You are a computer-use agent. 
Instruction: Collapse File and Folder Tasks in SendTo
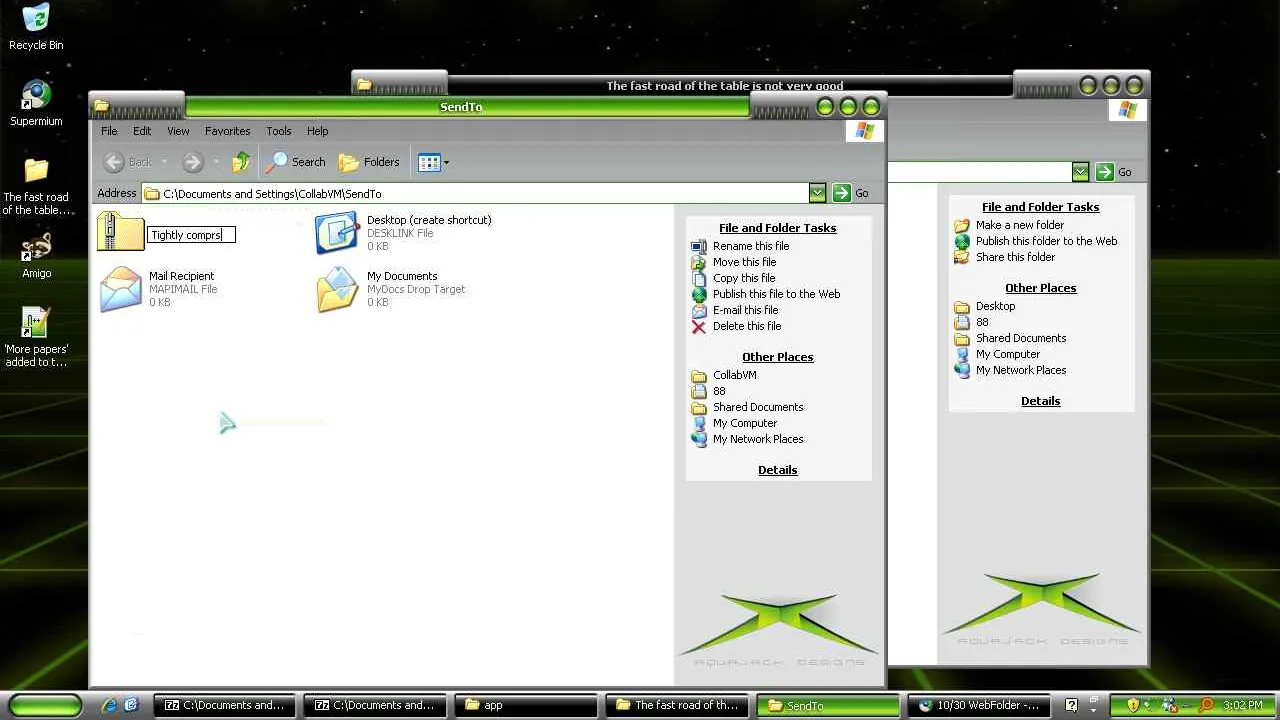point(777,228)
